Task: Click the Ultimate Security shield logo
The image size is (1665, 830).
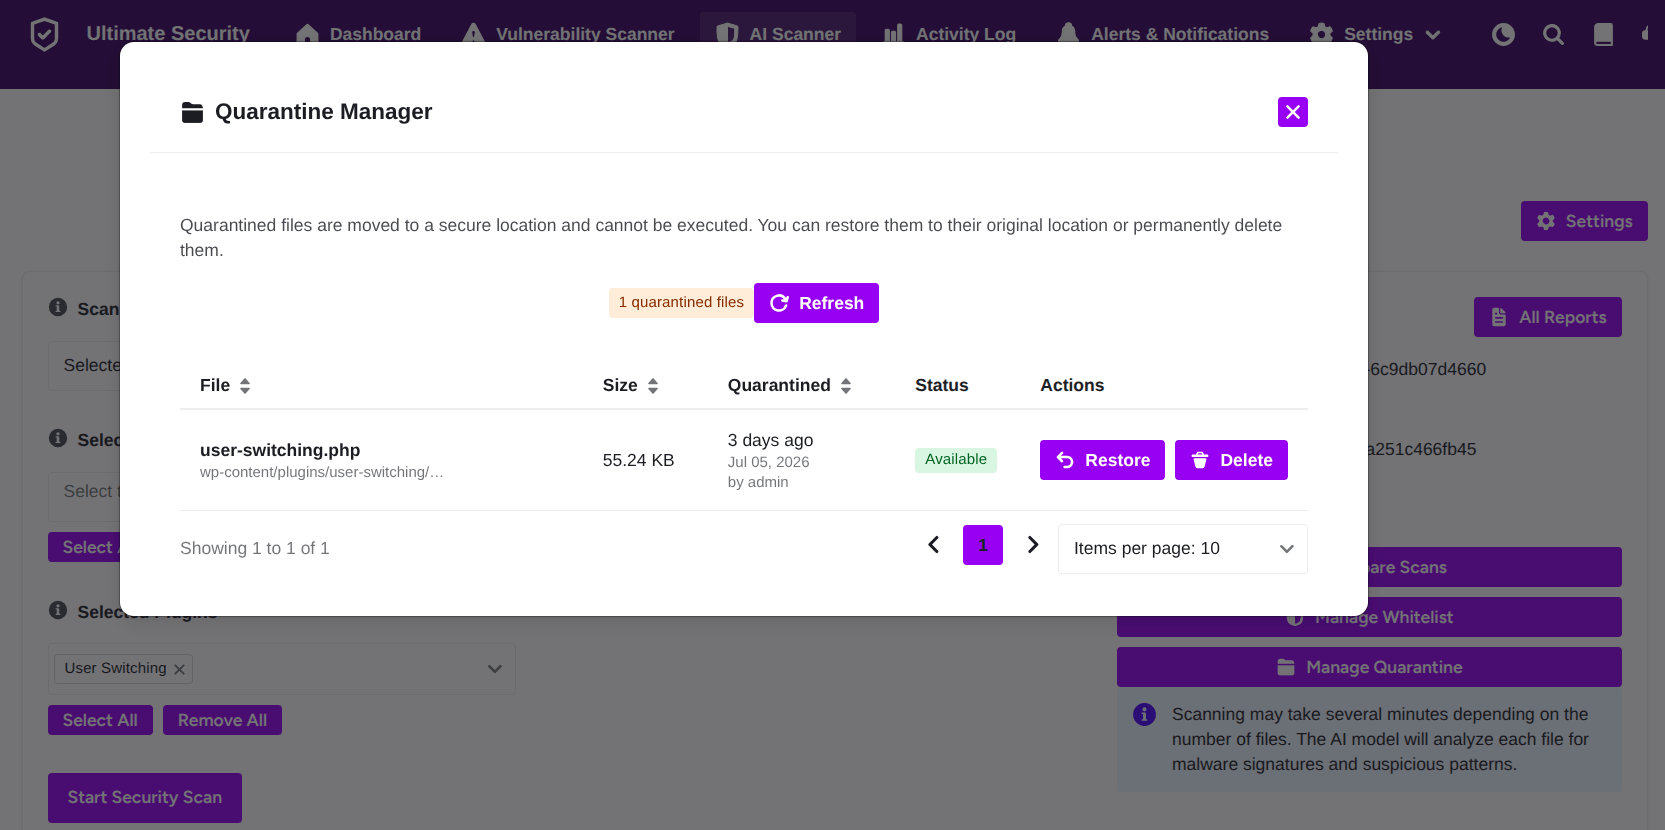Action: 44,34
